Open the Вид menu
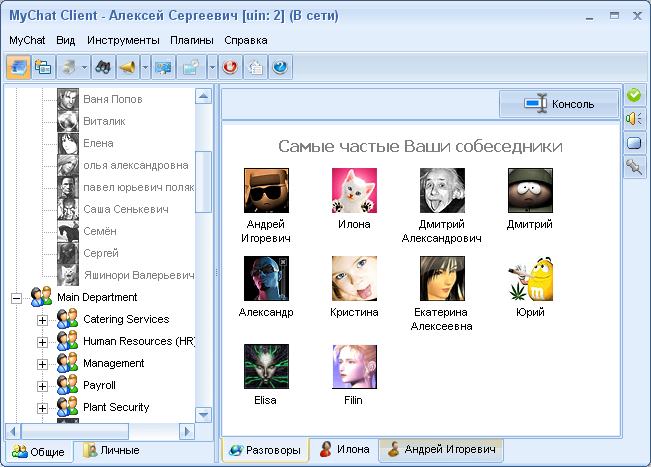Screen dimensions: 651x467 66,40
